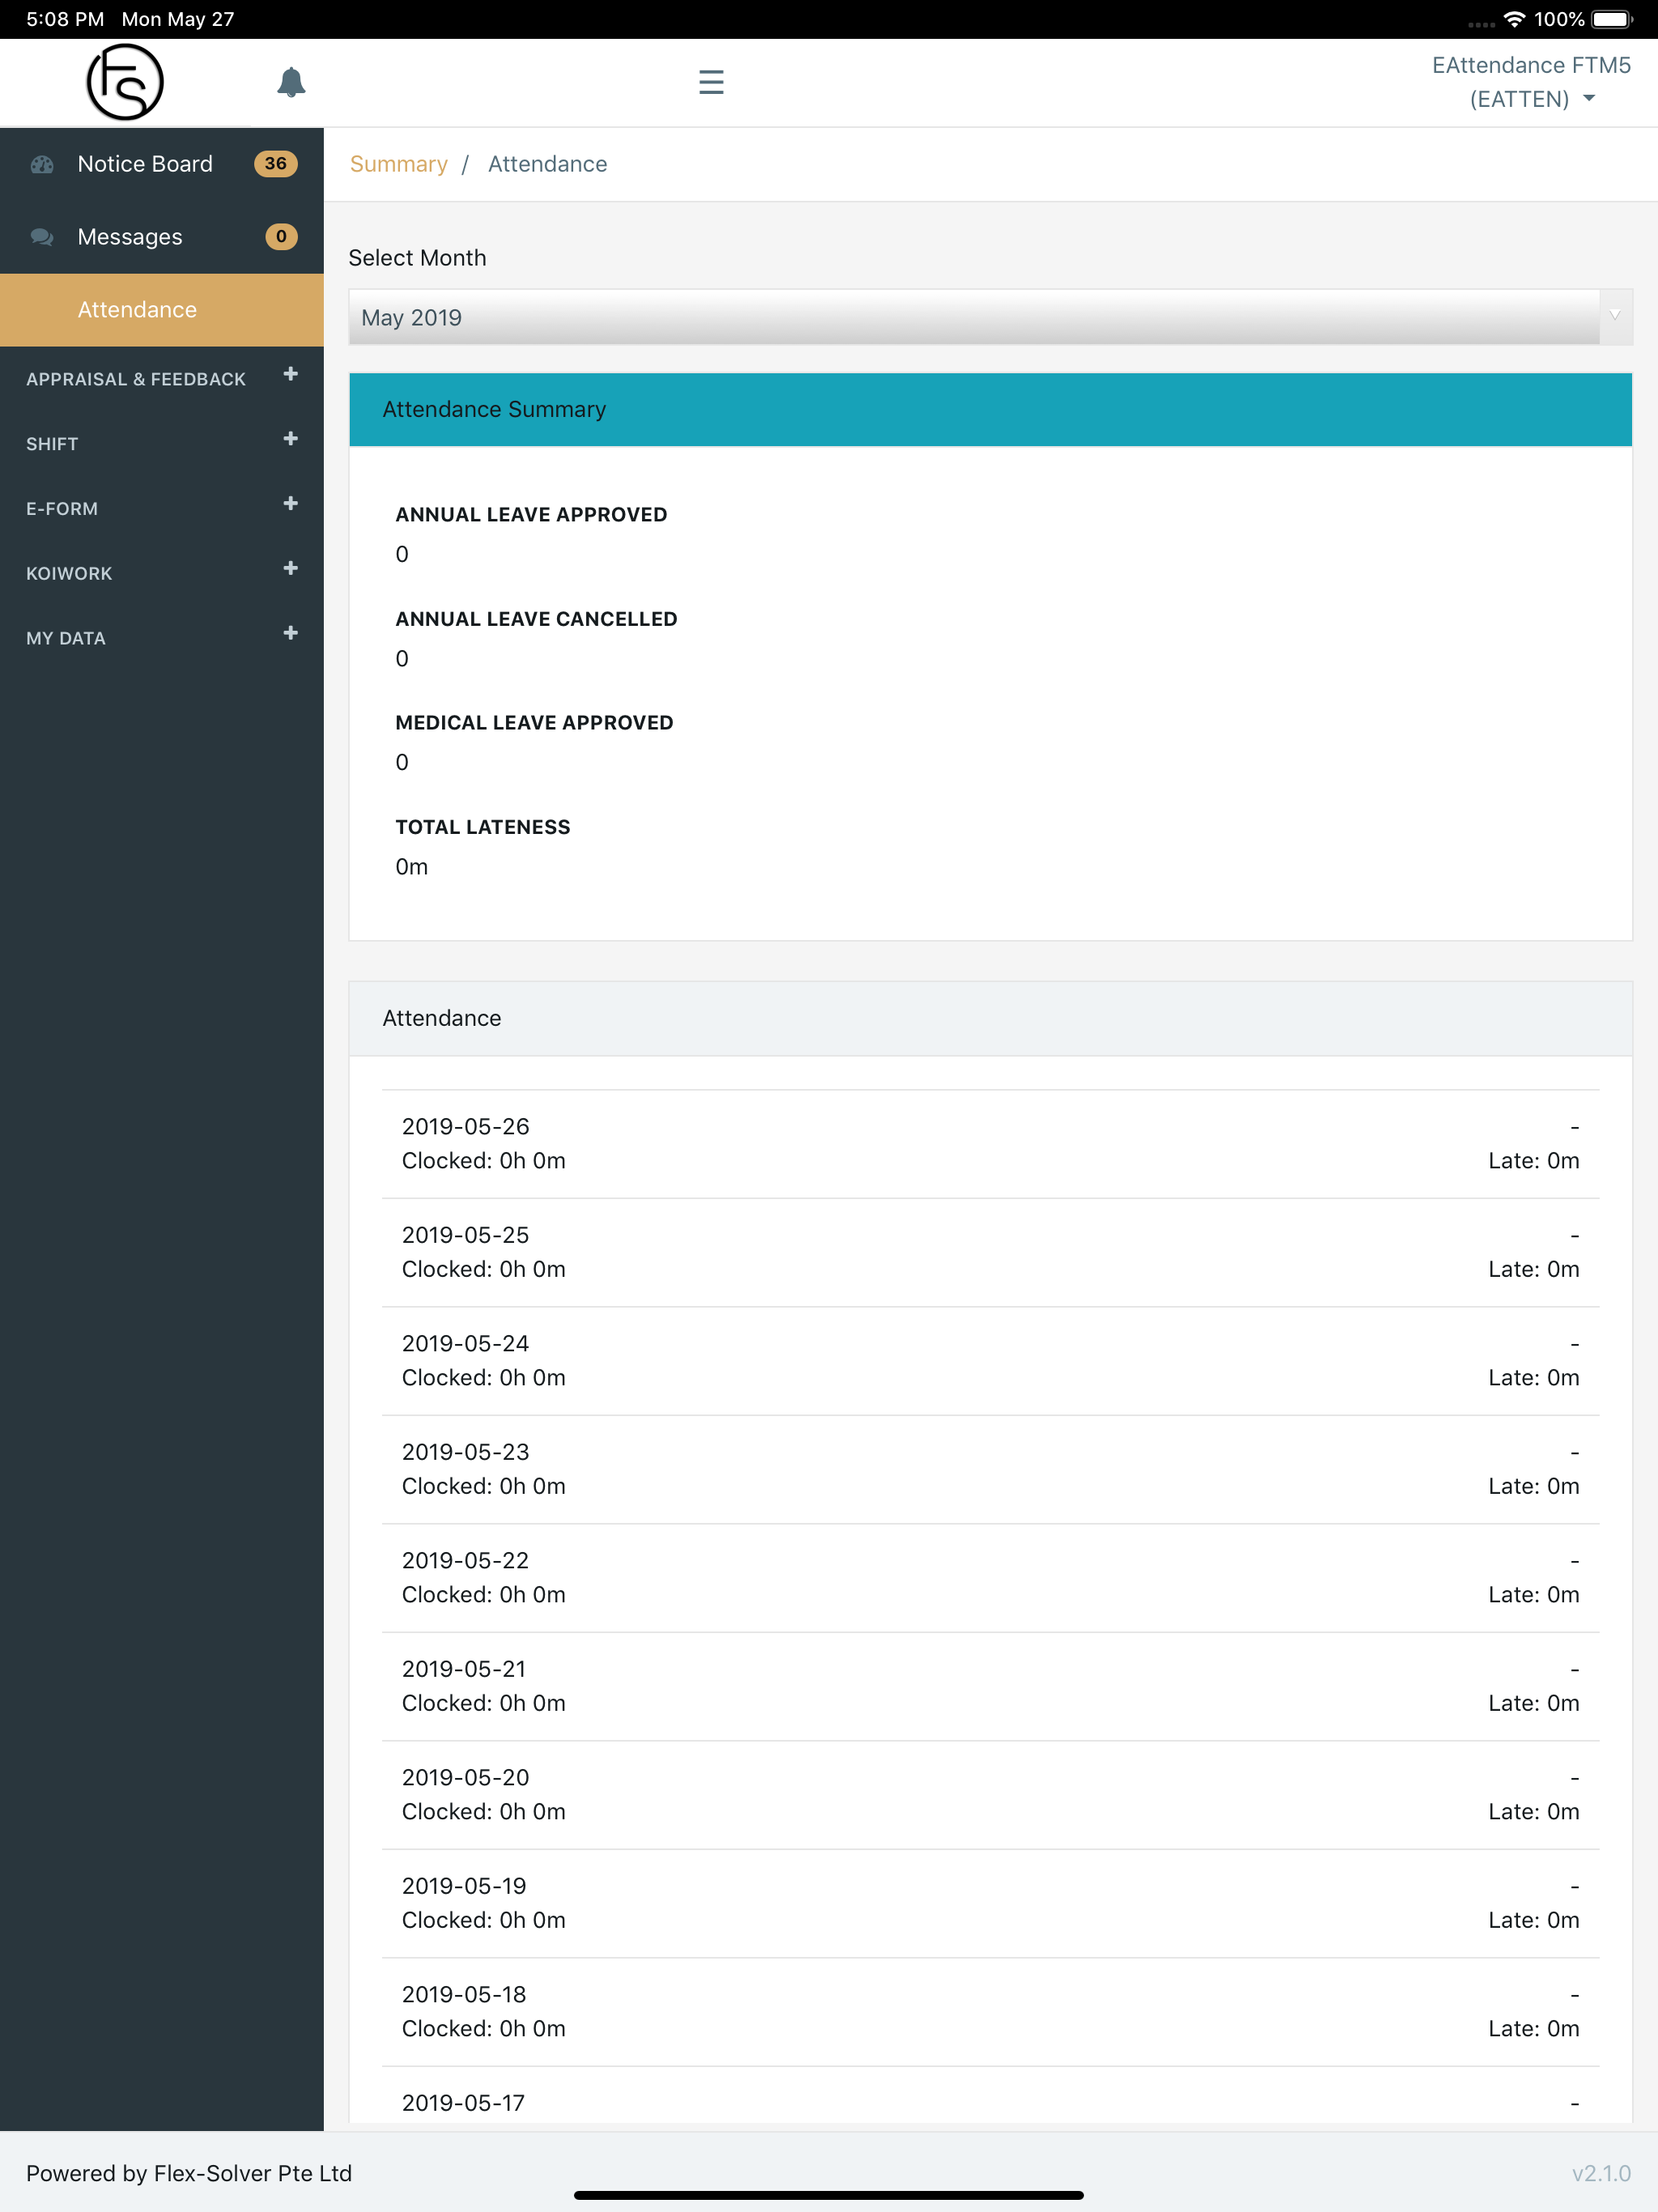
Task: Open Notice Board in sidebar
Action: pyautogui.click(x=162, y=164)
